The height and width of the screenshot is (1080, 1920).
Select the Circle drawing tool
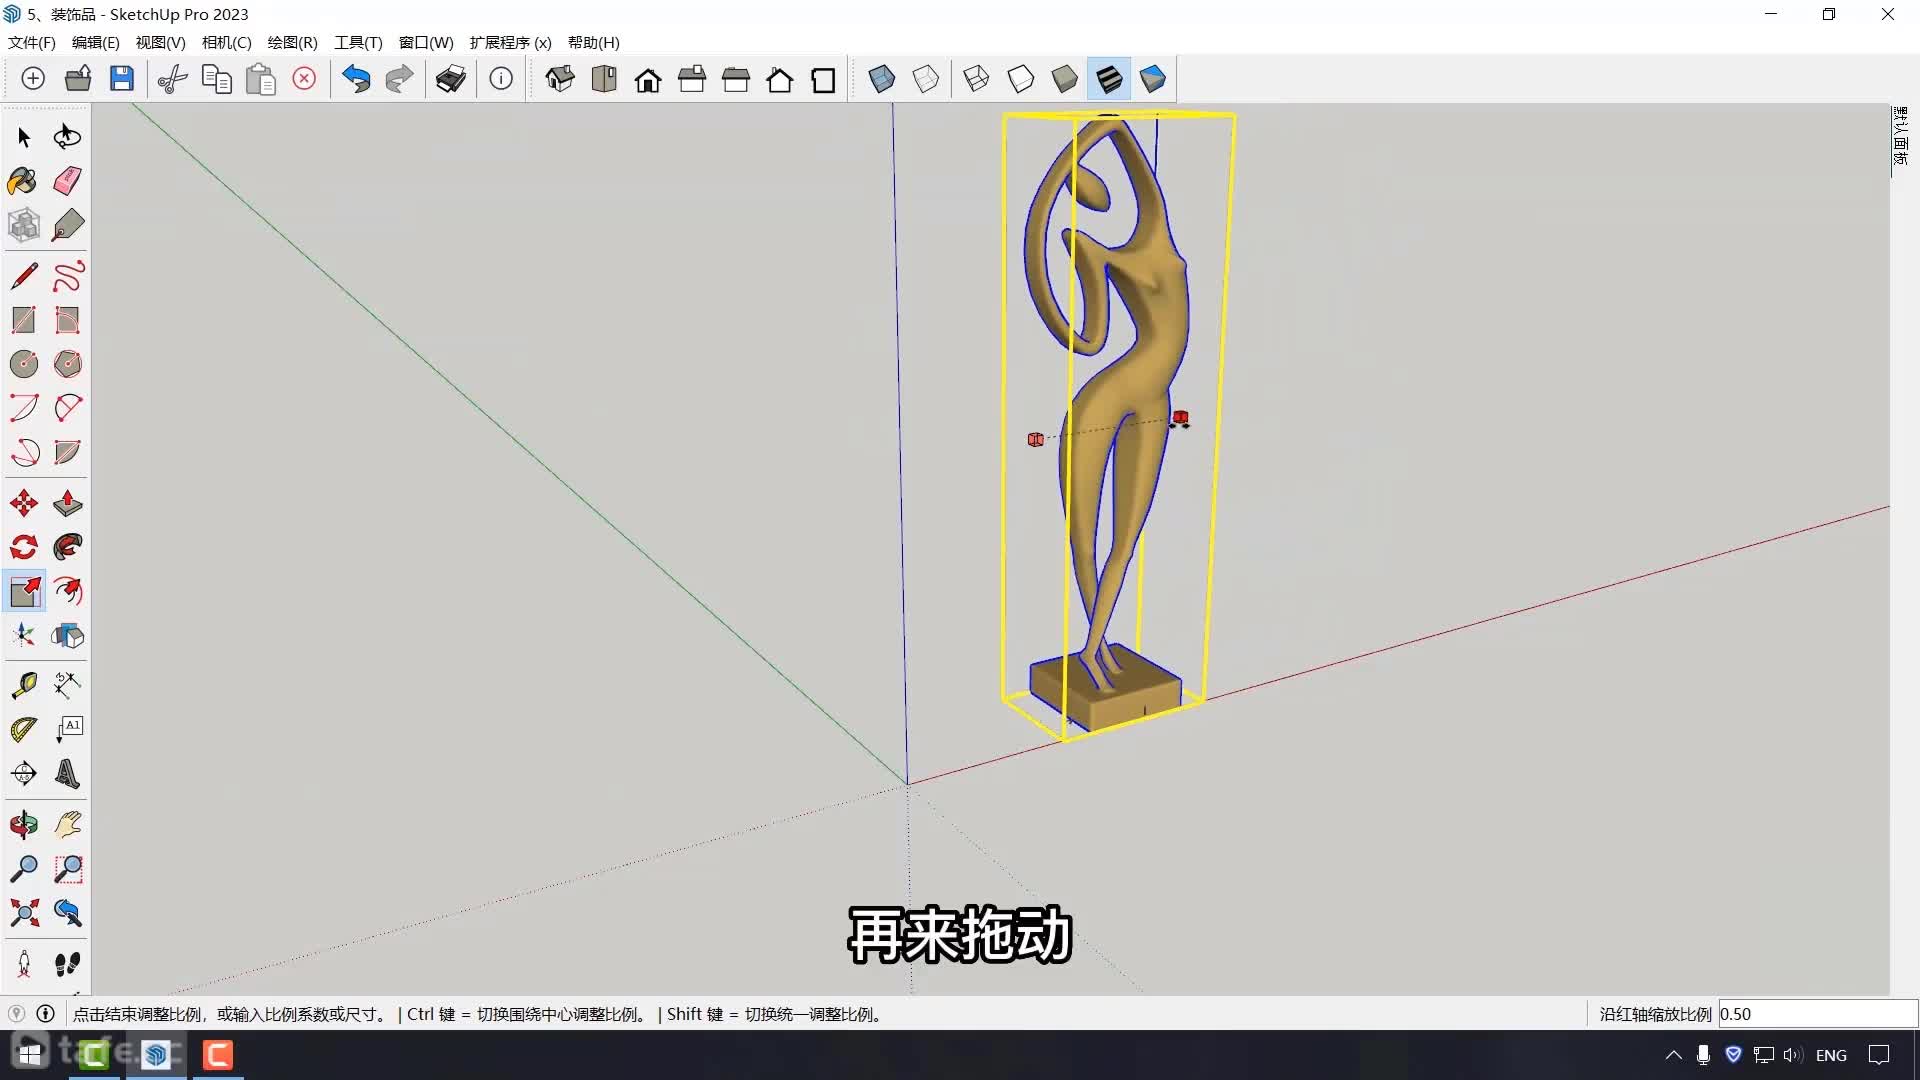[24, 364]
